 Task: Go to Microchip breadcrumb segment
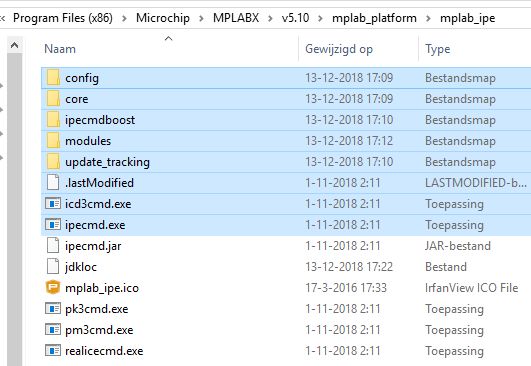point(163,18)
